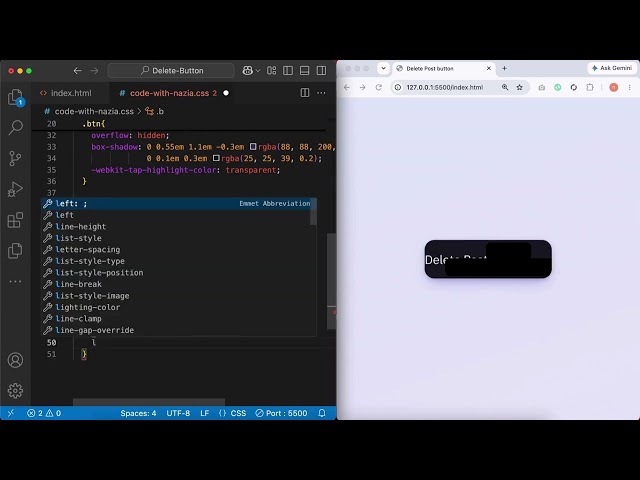This screenshot has width=640, height=480.
Task: Choose 'line-gap-override' from suggestions
Action: 179,330
